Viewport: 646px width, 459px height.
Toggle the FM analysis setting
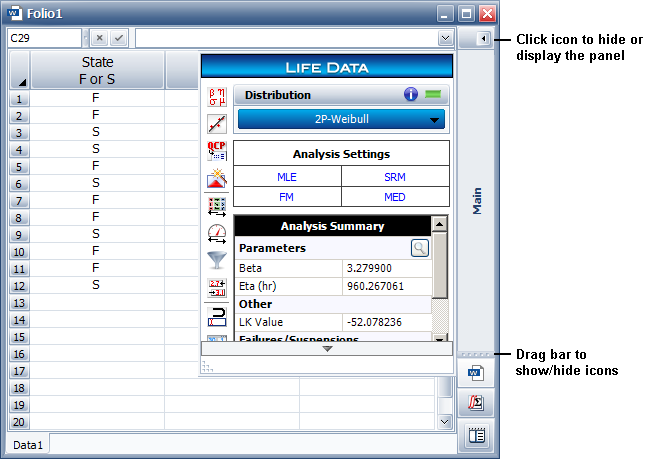(287, 197)
